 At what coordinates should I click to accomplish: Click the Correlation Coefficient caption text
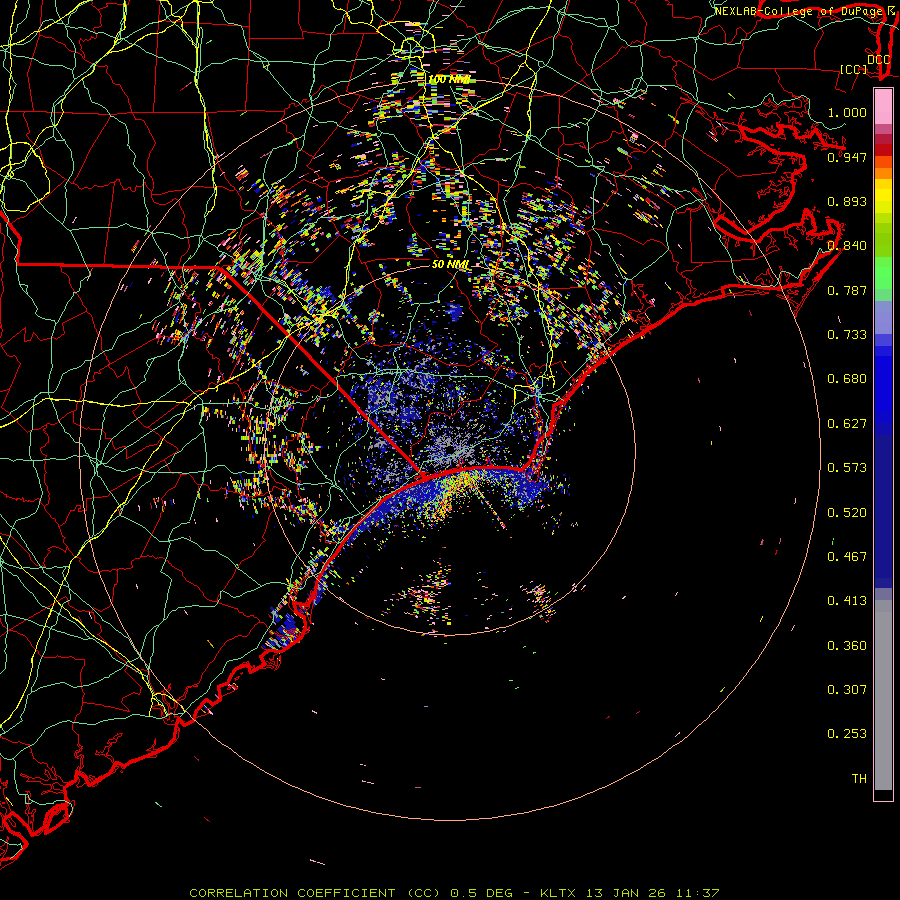pyautogui.click(x=298, y=893)
